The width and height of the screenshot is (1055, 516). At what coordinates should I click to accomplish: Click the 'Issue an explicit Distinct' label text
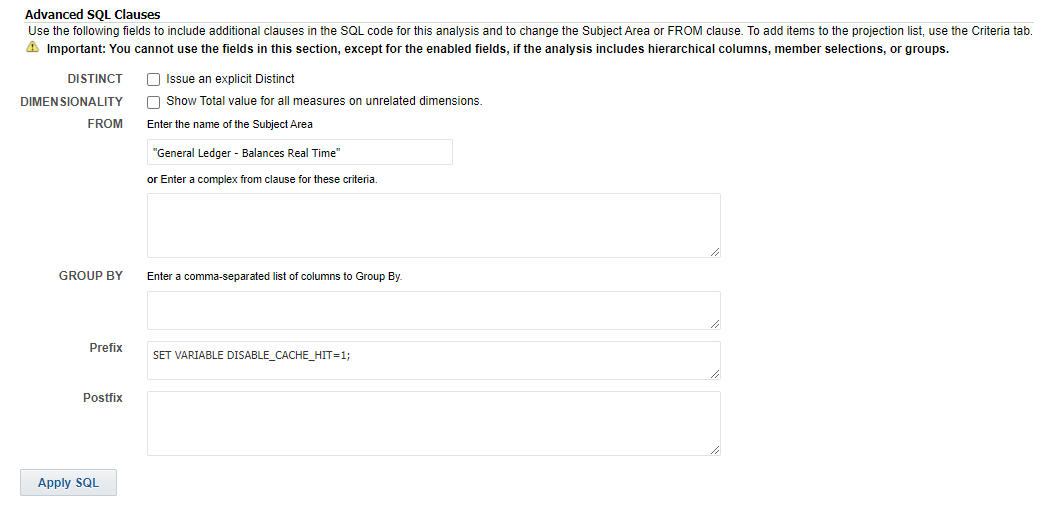pyautogui.click(x=230, y=79)
